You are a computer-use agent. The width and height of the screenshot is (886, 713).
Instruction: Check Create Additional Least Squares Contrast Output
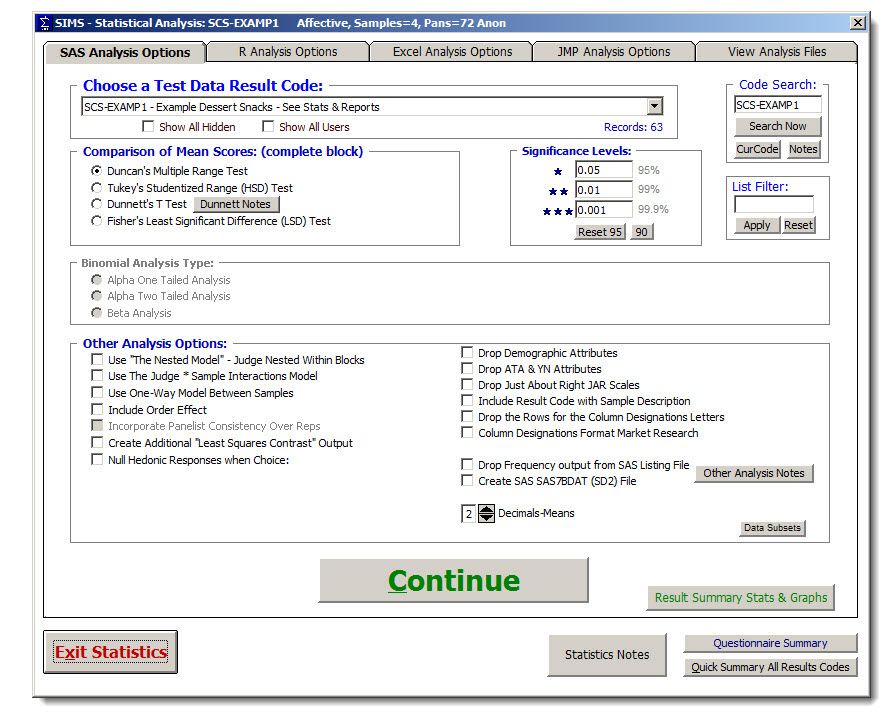click(97, 442)
